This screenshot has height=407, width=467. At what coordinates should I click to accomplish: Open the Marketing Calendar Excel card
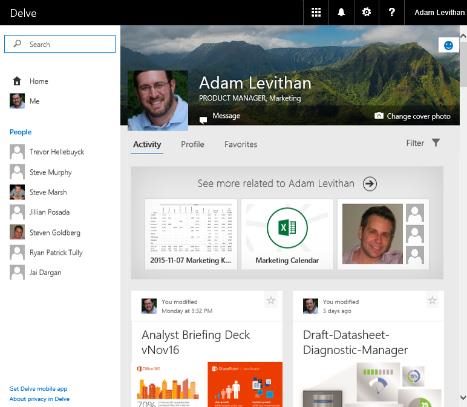287,234
